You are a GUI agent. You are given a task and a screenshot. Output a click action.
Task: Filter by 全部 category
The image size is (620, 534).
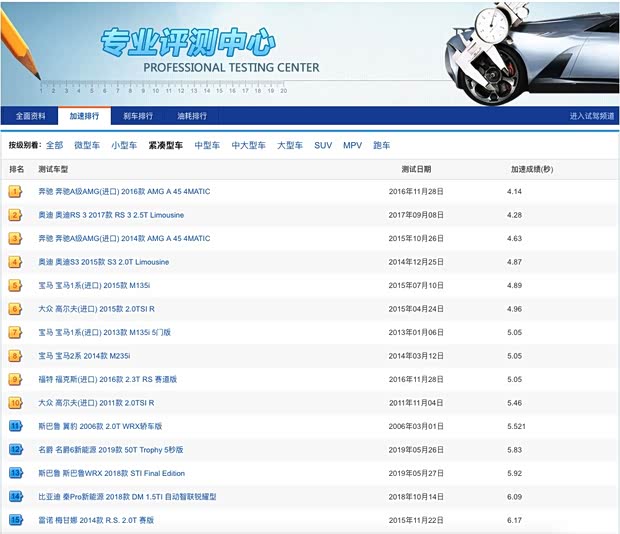click(55, 145)
